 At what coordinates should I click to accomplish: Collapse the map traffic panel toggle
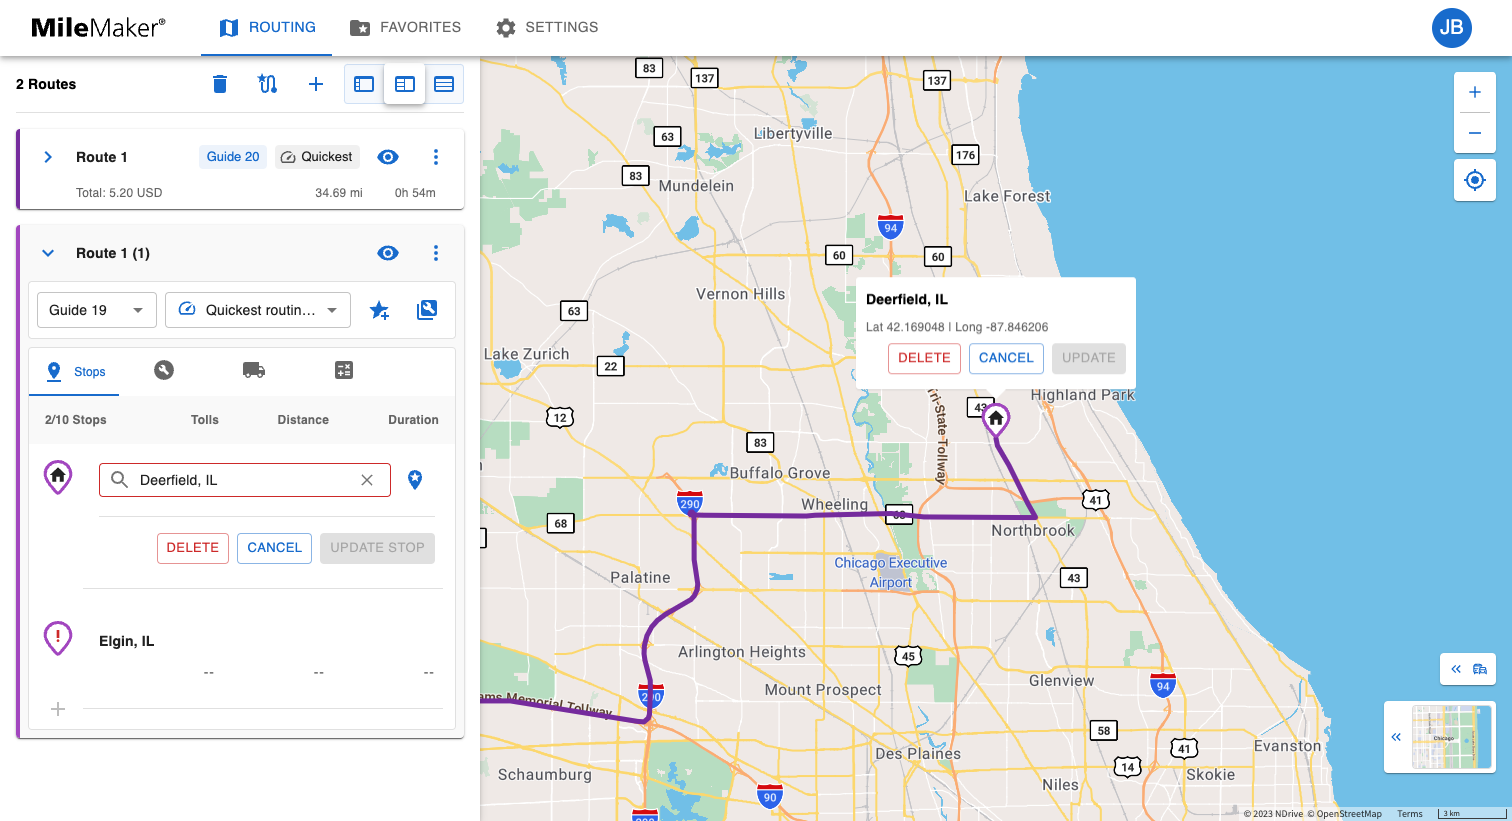pos(1468,669)
